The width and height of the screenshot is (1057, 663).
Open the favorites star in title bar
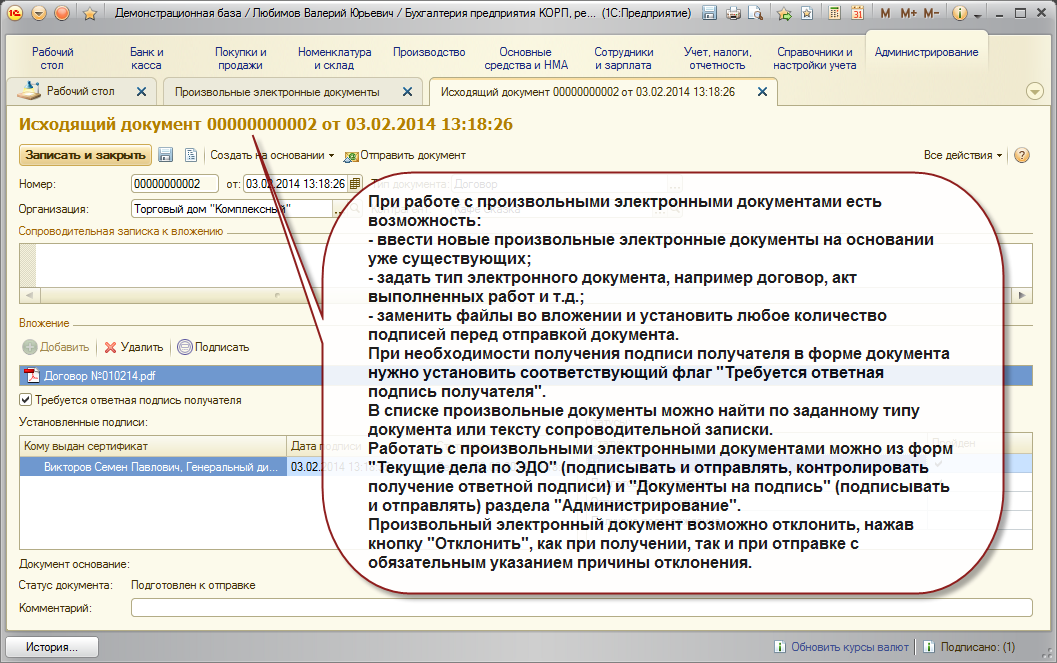(x=90, y=13)
